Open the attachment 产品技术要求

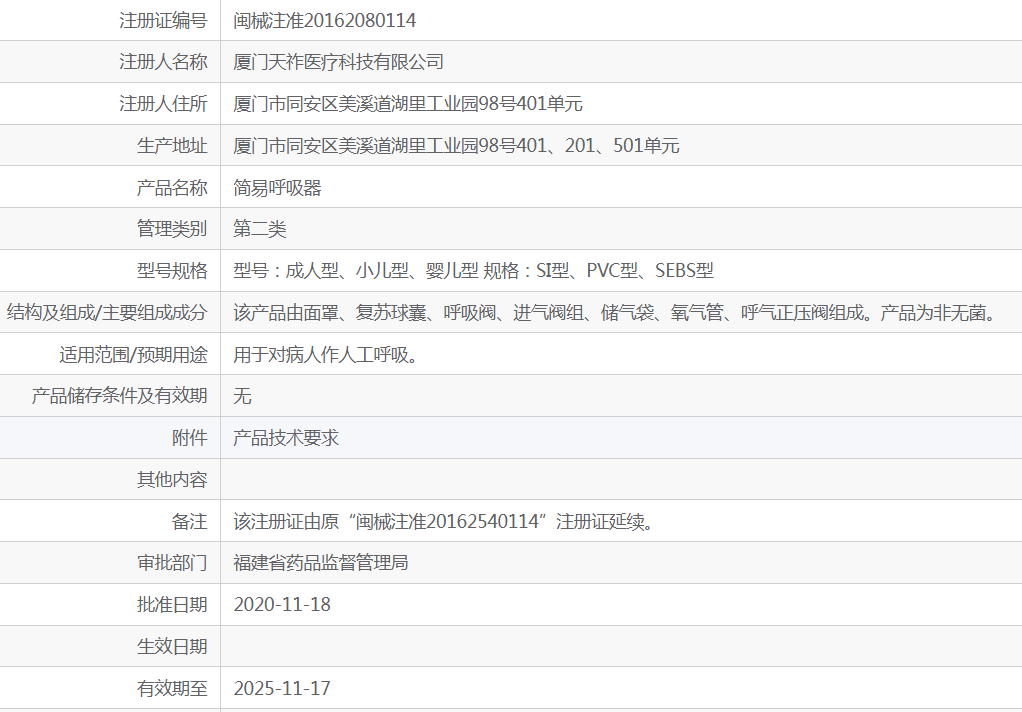tap(286, 438)
